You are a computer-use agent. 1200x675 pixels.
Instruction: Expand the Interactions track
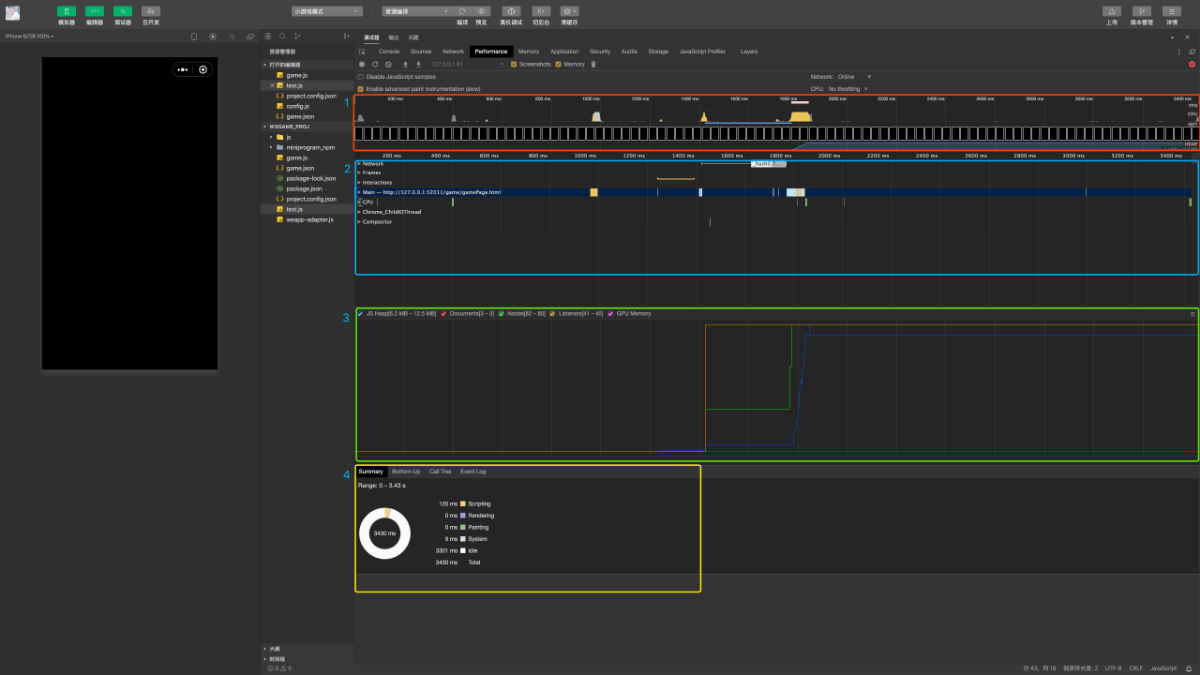[359, 182]
